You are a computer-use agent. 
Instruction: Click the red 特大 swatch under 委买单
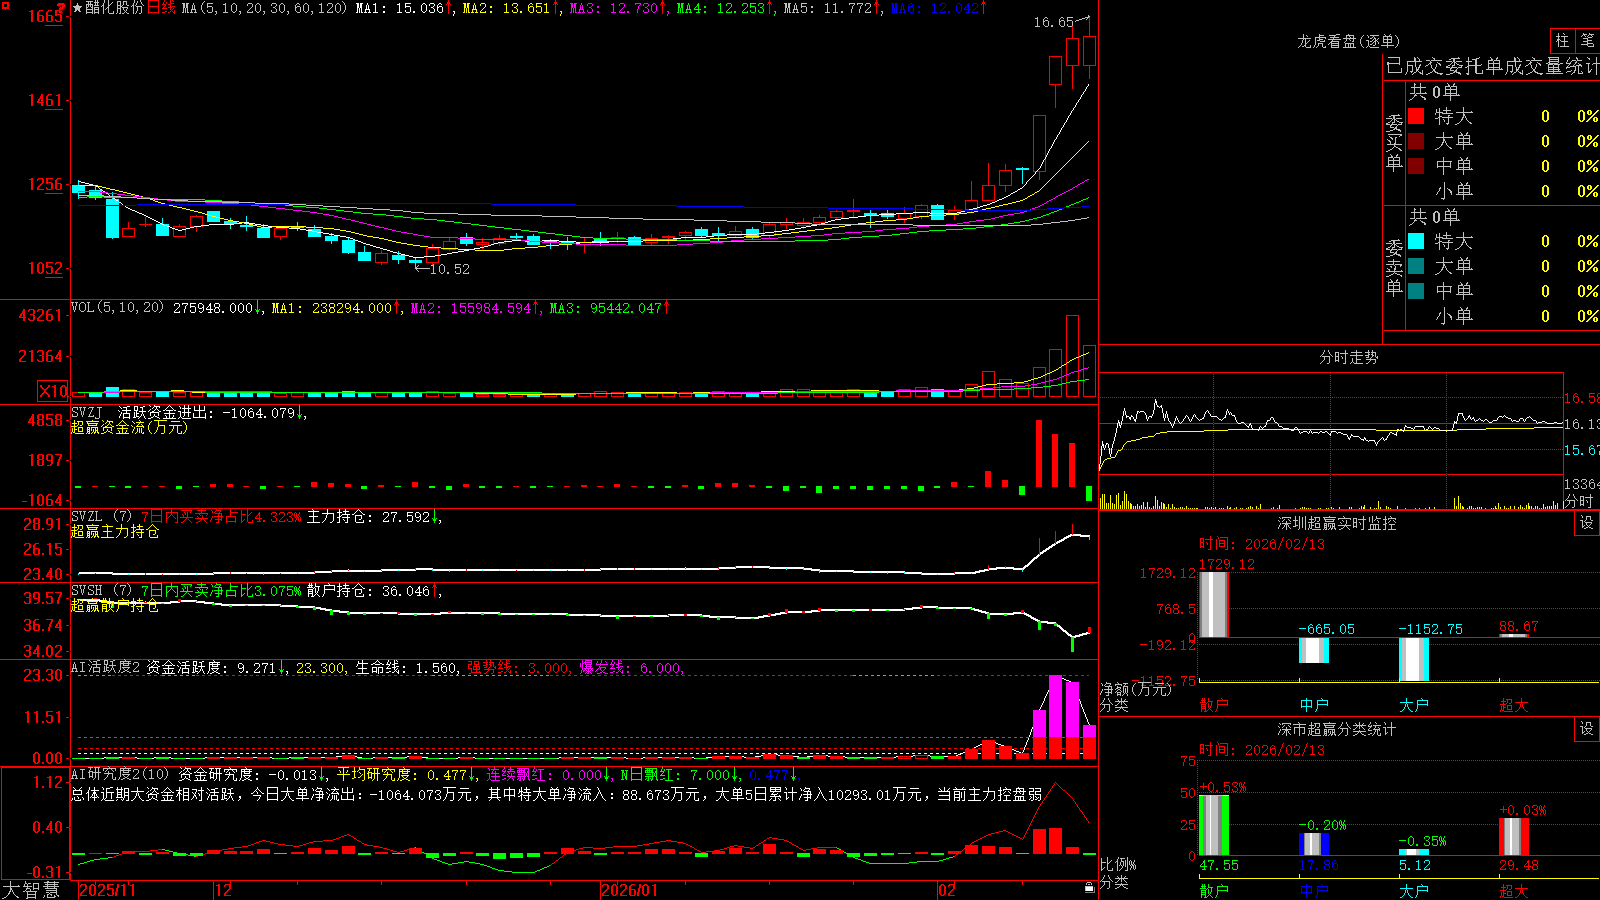1416,116
